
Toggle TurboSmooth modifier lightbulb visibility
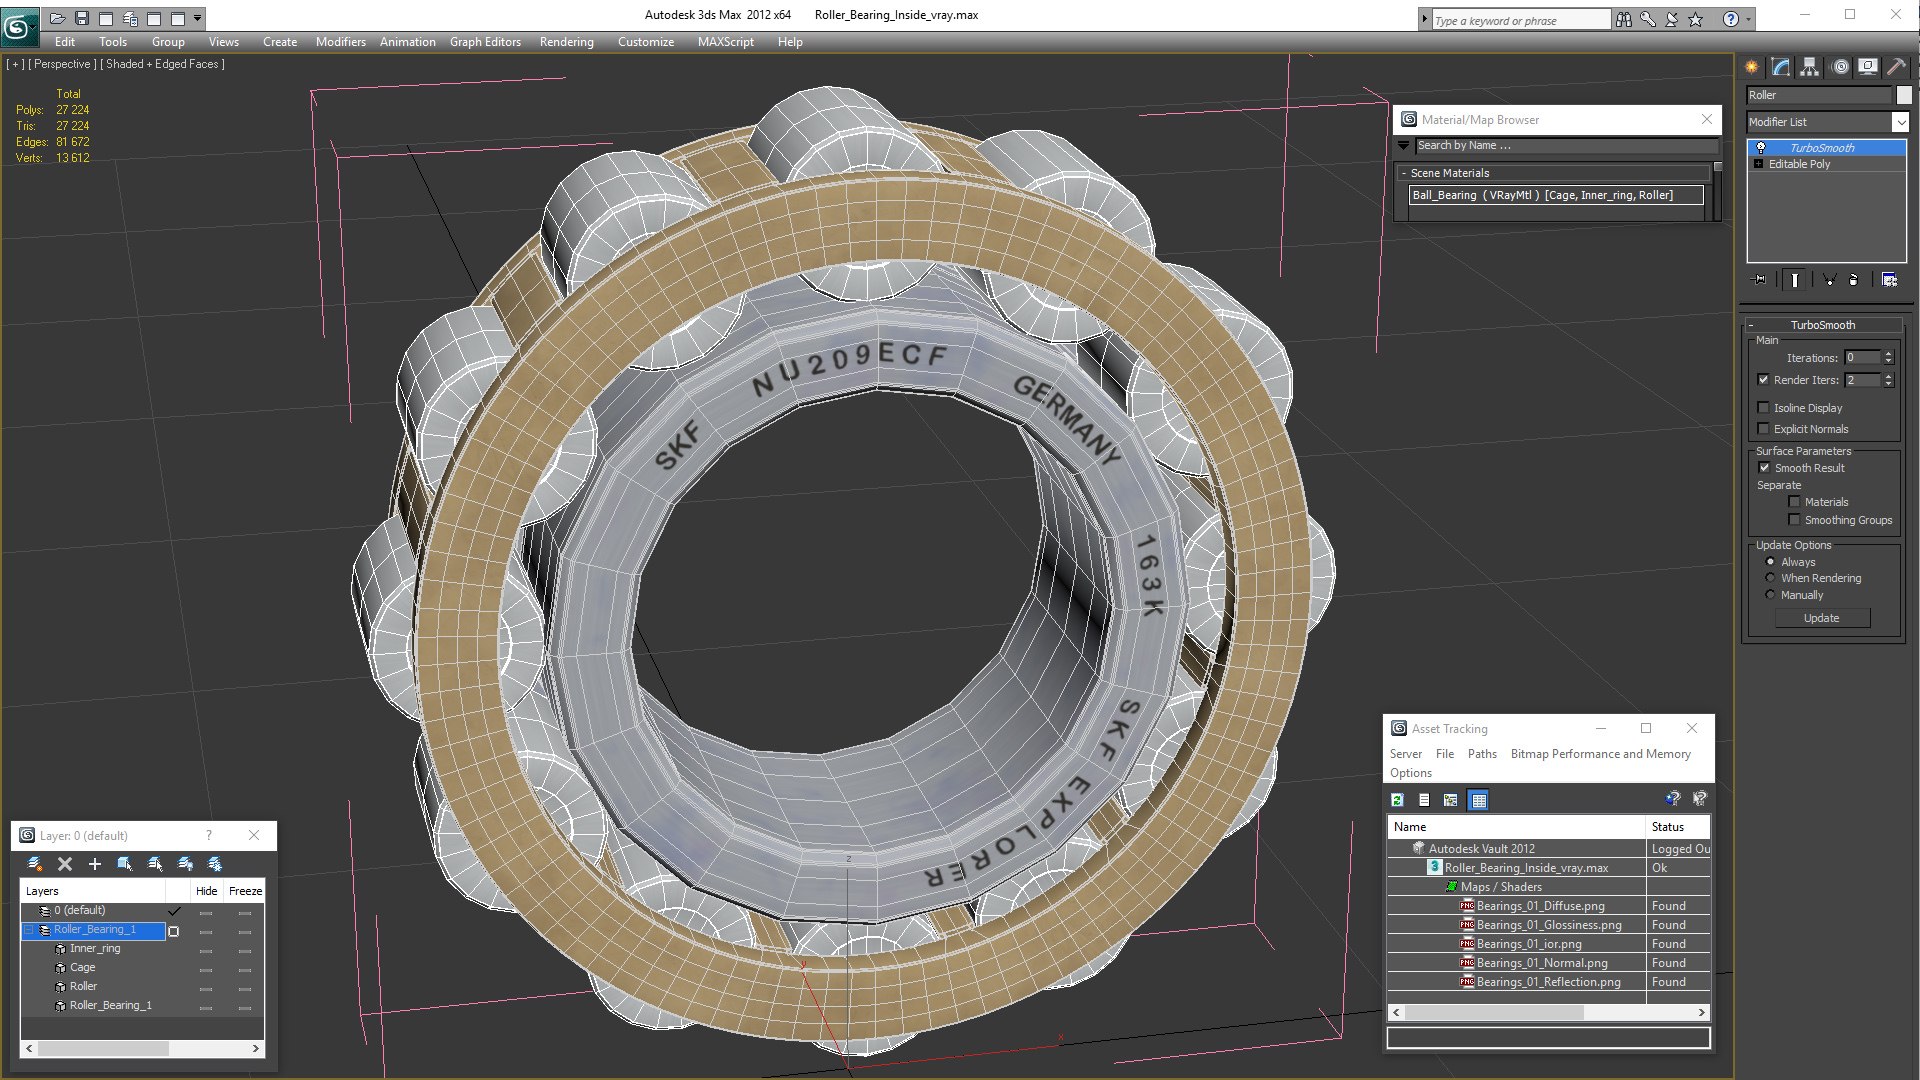point(1761,148)
